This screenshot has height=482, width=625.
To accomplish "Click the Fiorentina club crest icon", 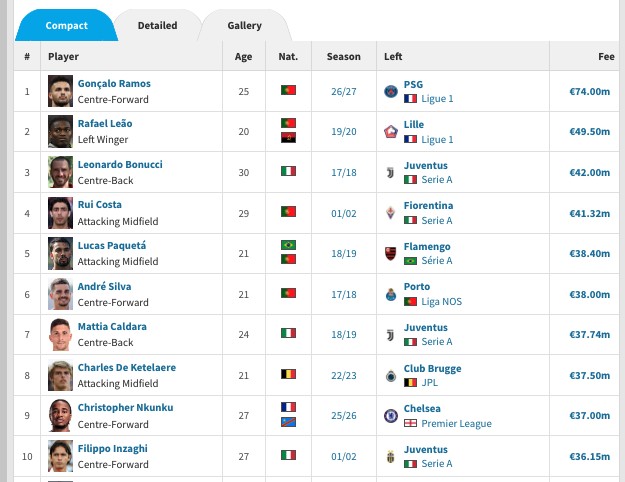I will tap(391, 213).
